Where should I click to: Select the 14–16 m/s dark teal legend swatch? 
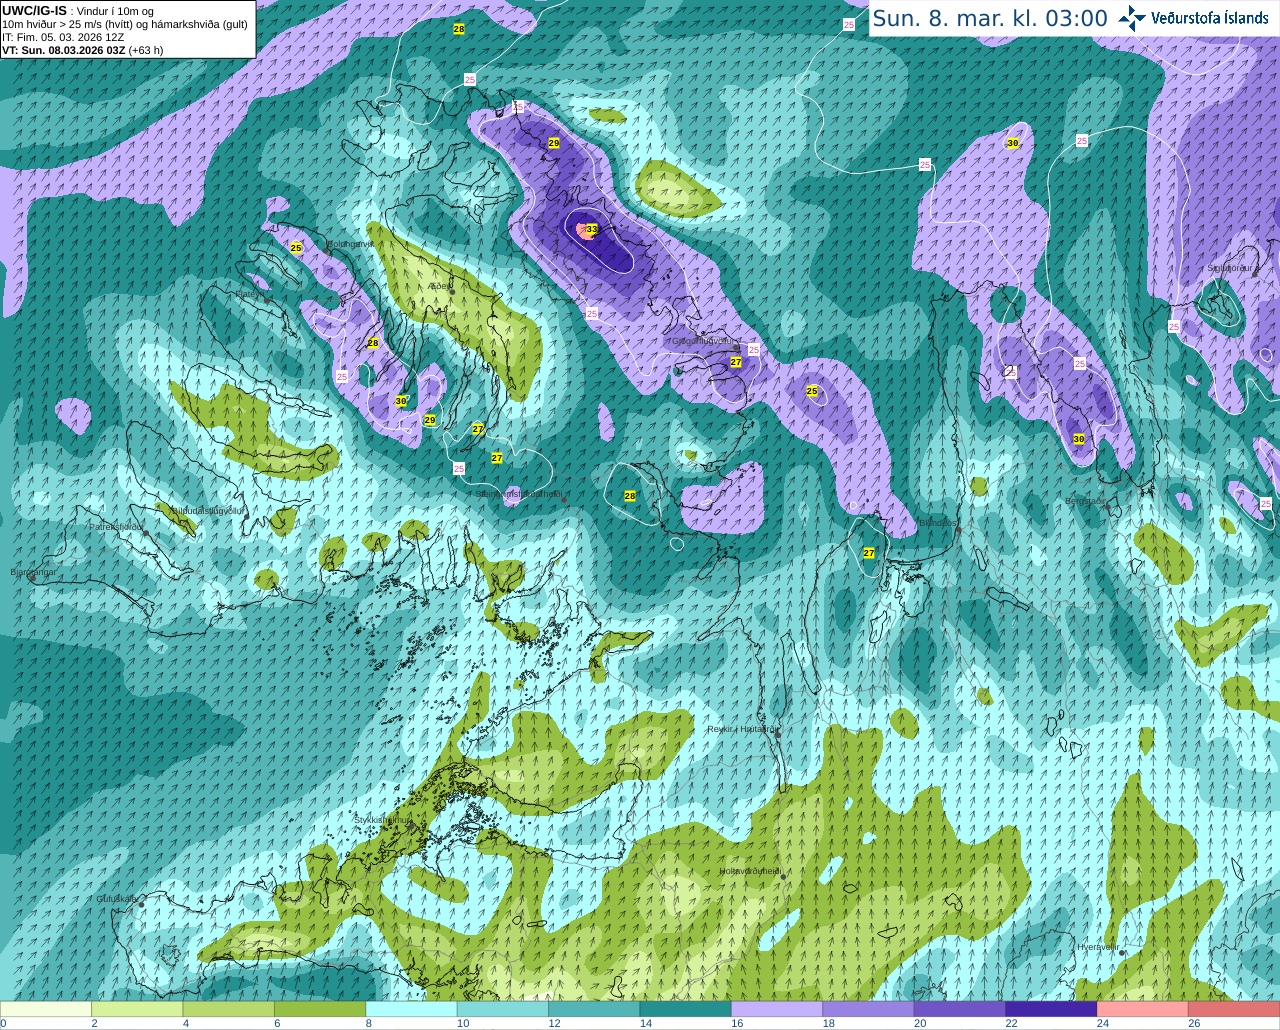coord(686,1009)
